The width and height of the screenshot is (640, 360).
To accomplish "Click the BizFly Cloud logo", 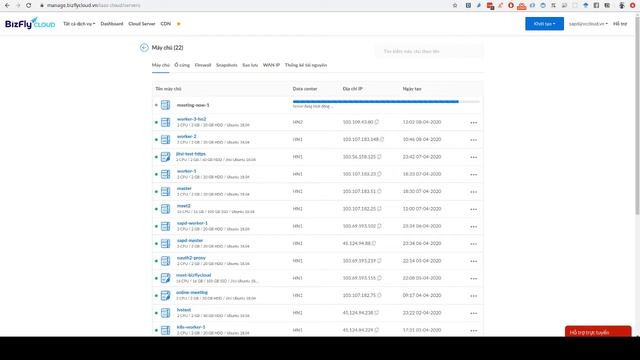I will [30, 24].
